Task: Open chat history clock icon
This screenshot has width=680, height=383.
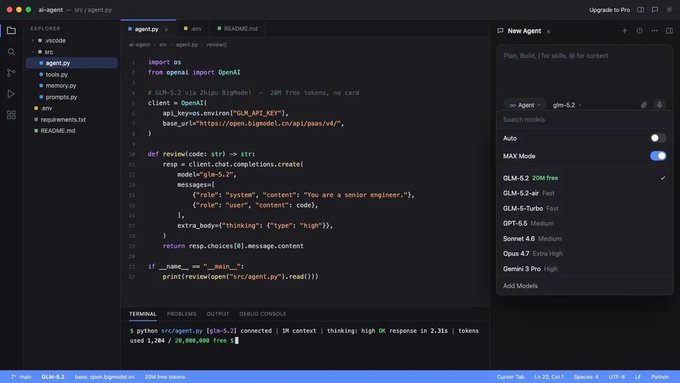Action: click(x=639, y=31)
